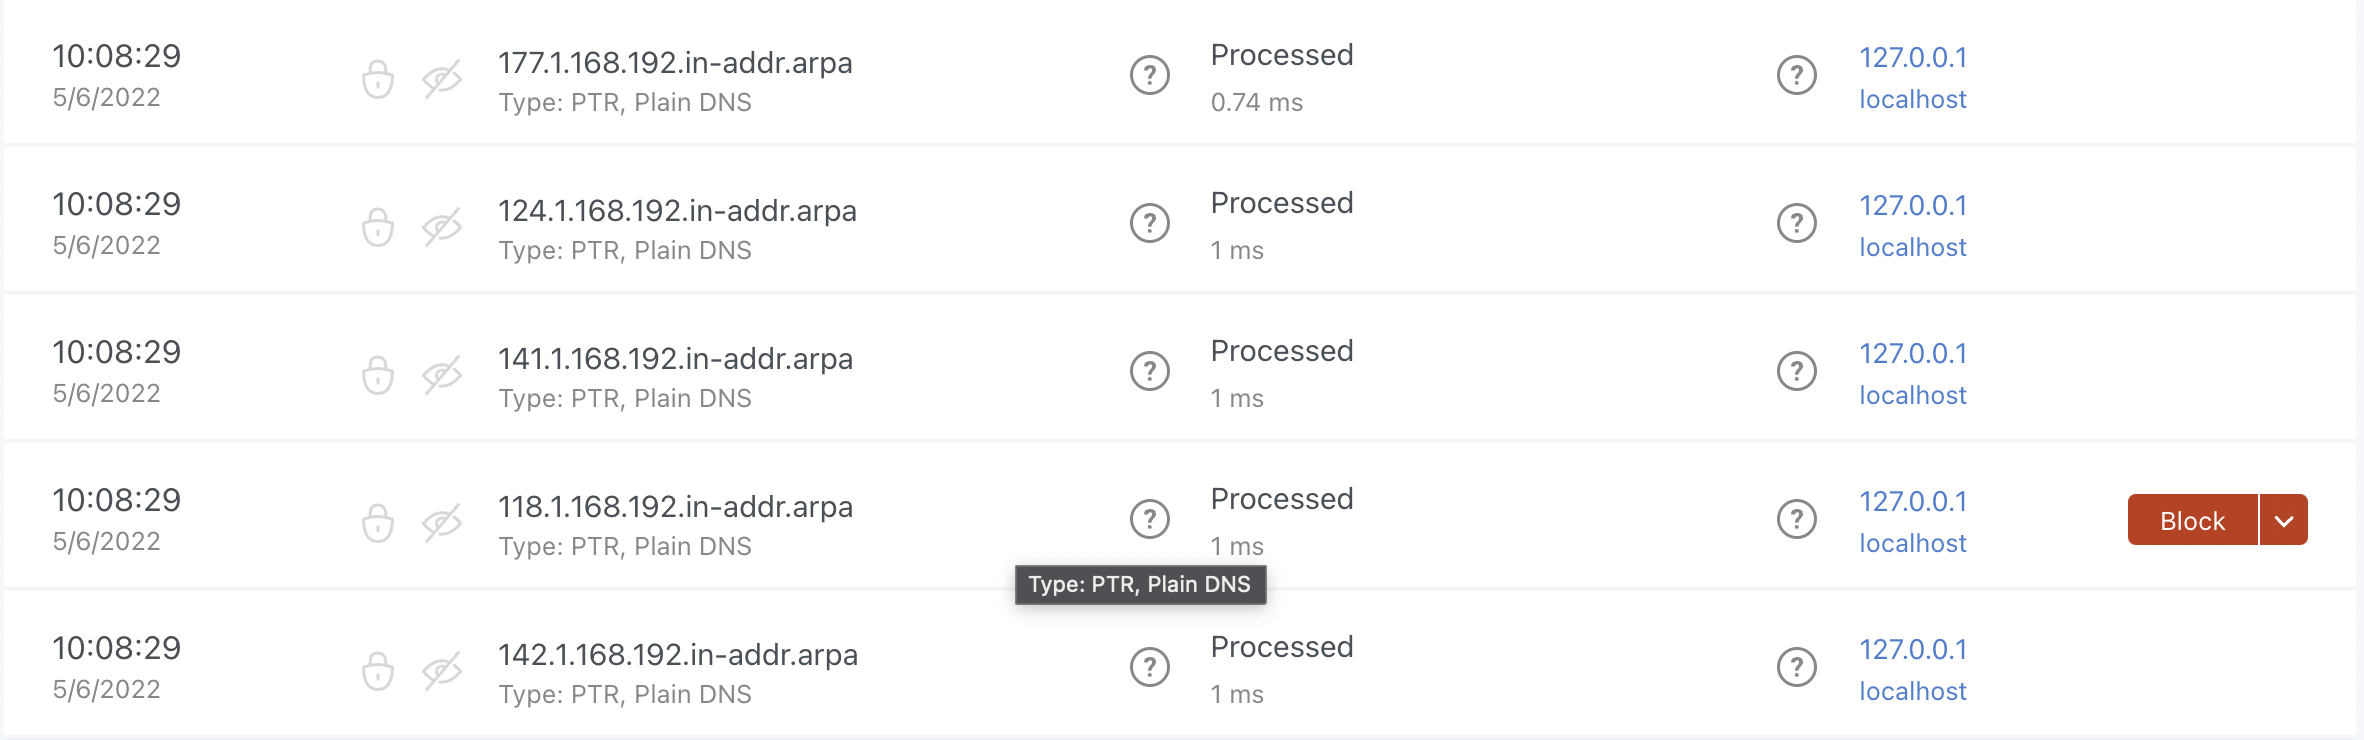Expand the Block button dropdown arrow
Image resolution: width=2364 pixels, height=740 pixels.
pos(2284,520)
